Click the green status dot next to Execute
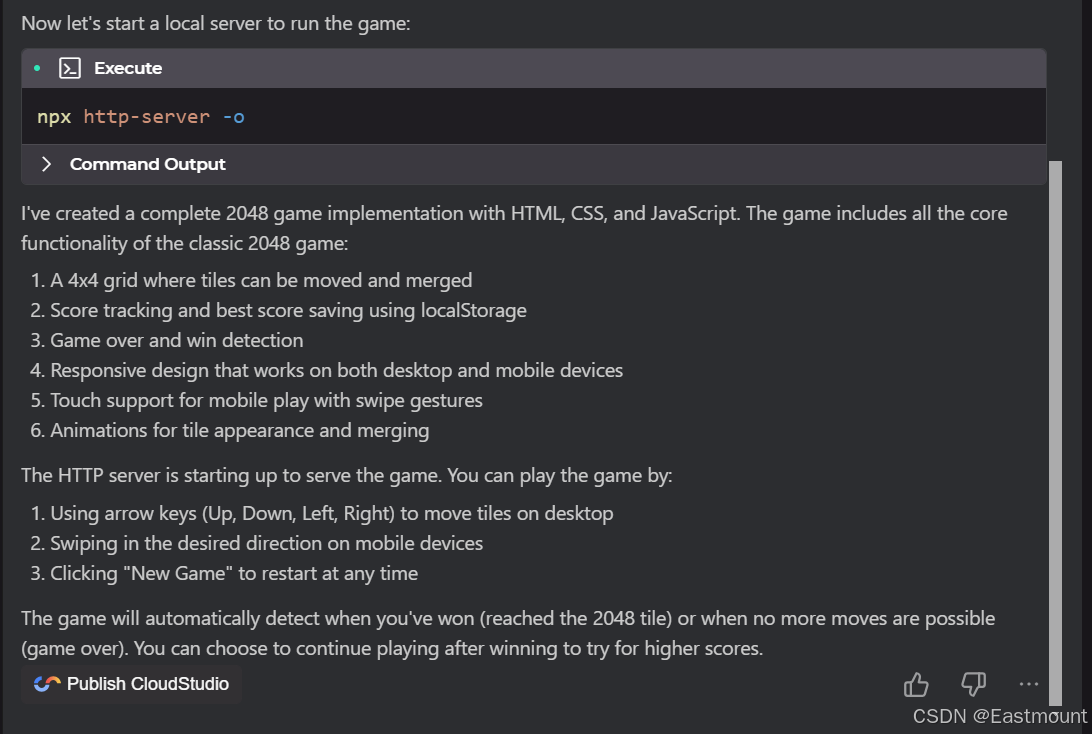Image resolution: width=1092 pixels, height=734 pixels. [37, 68]
